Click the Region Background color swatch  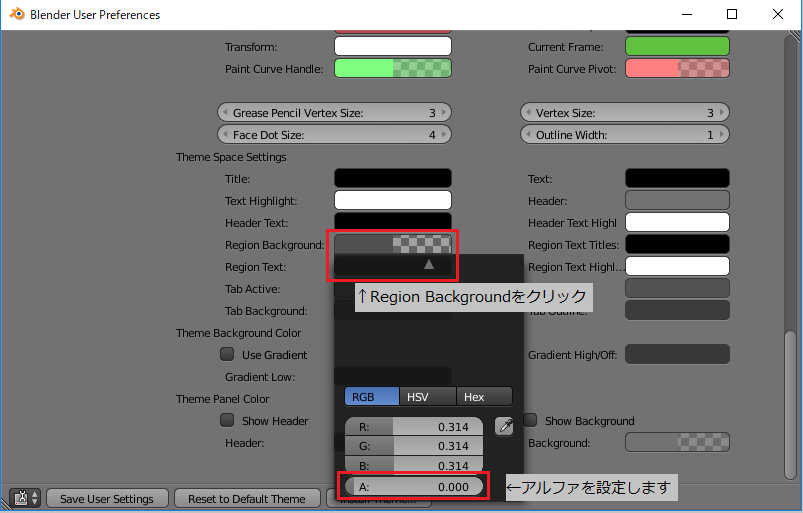tap(393, 244)
